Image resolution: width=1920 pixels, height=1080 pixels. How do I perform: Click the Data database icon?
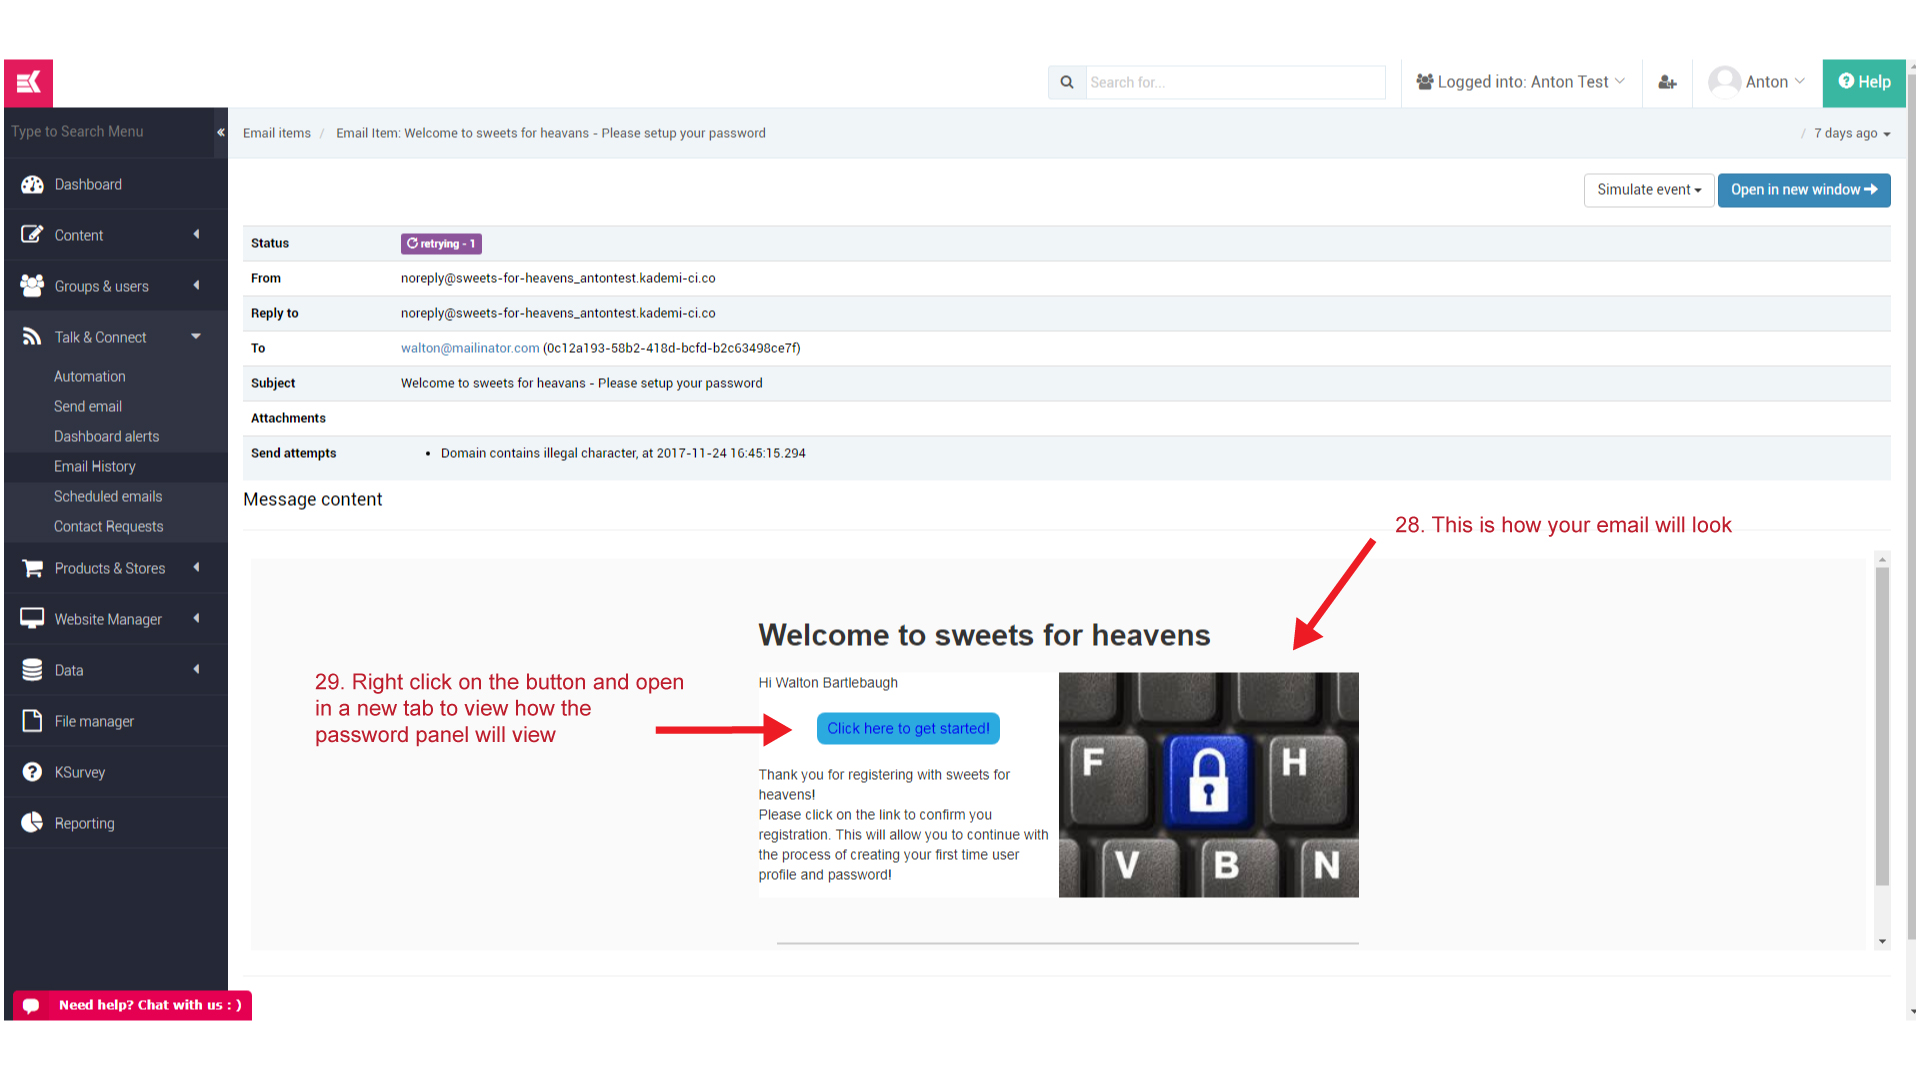(x=32, y=670)
